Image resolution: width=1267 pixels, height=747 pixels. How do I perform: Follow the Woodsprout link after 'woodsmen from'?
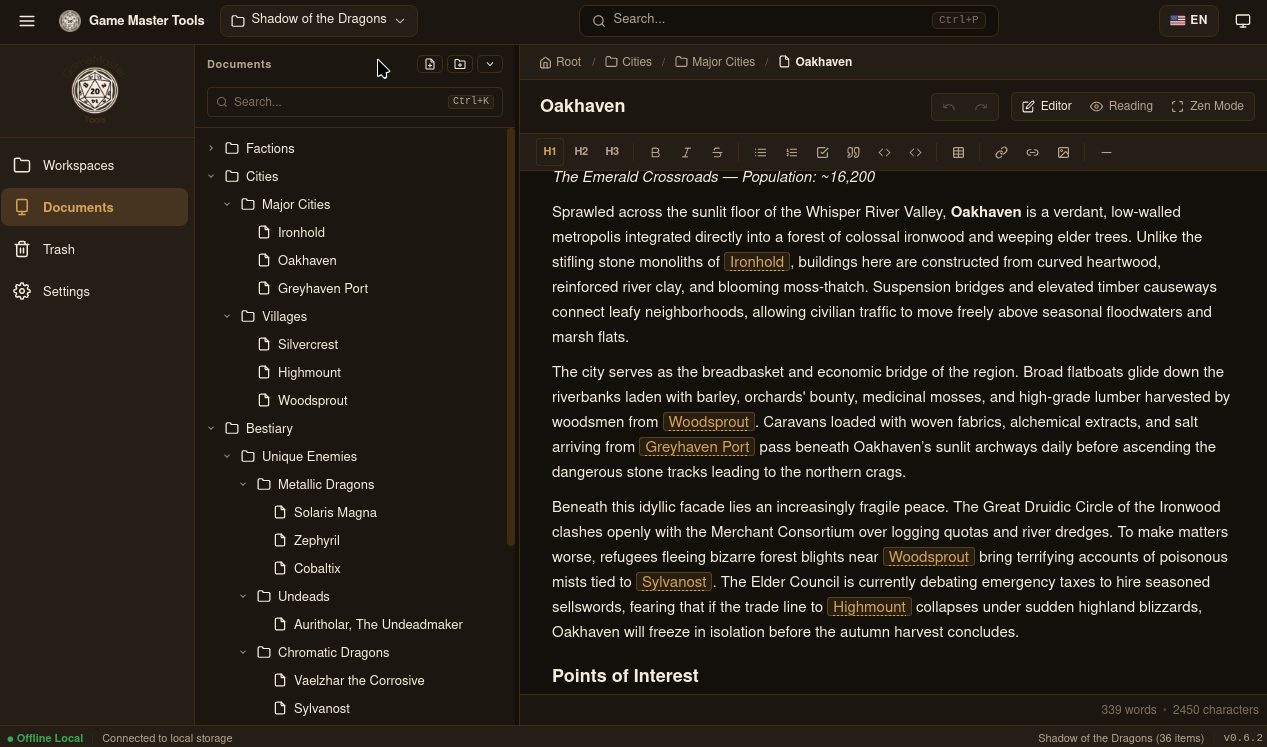click(709, 422)
